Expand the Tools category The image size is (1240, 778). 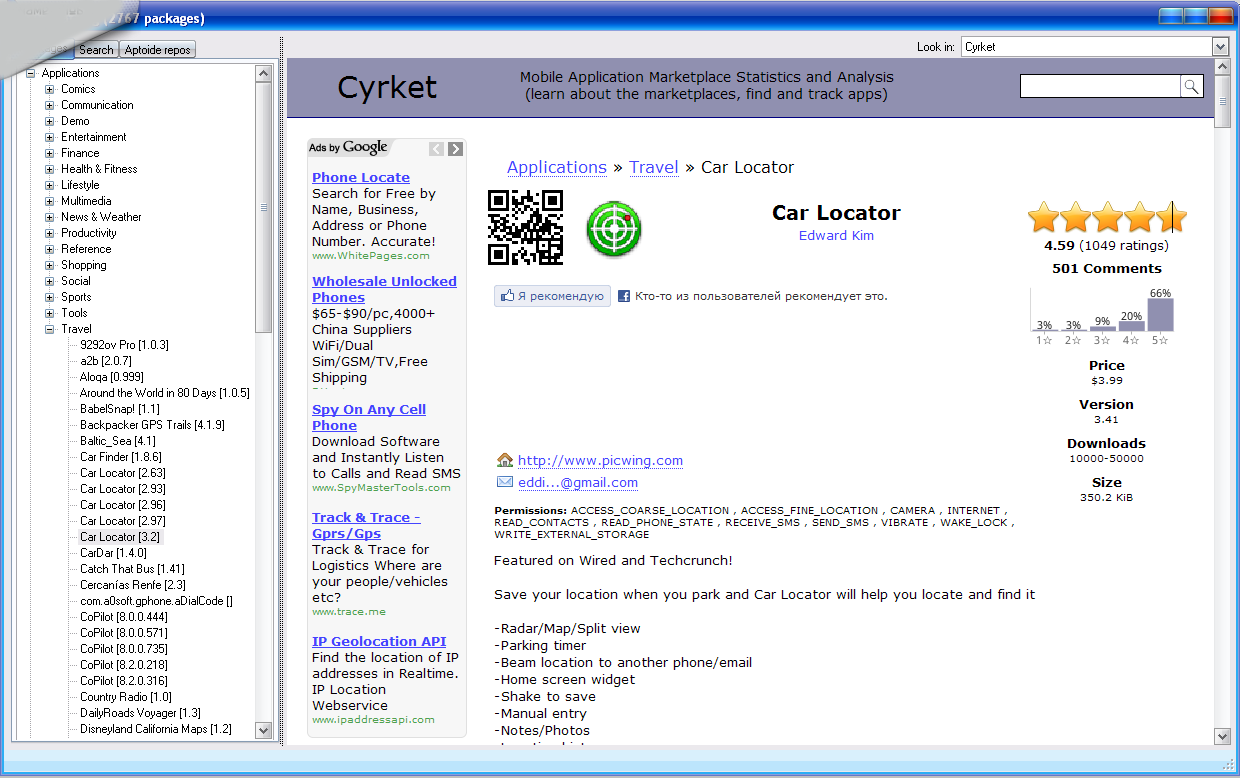point(50,313)
